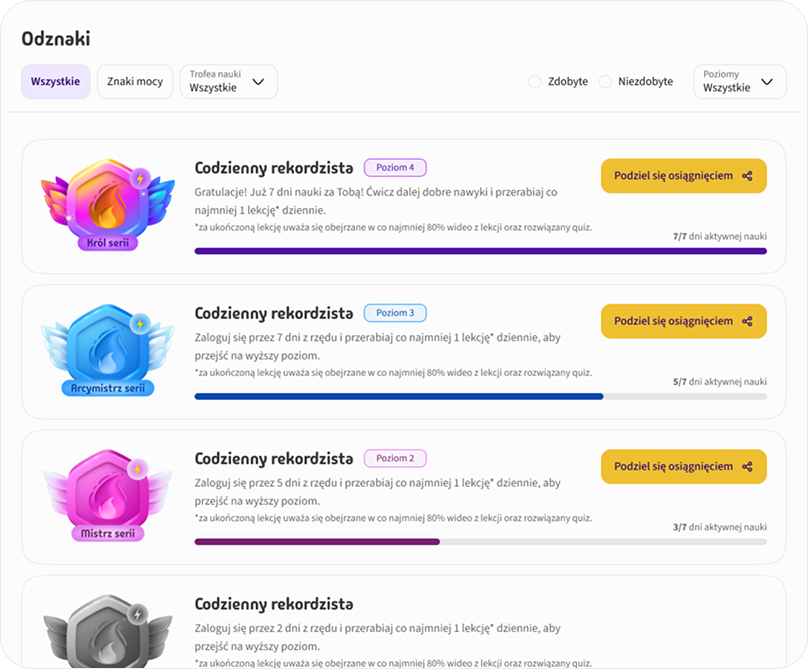Select the Arcymistrz serii blue badge icon
This screenshot has width=808, height=669.
point(107,350)
